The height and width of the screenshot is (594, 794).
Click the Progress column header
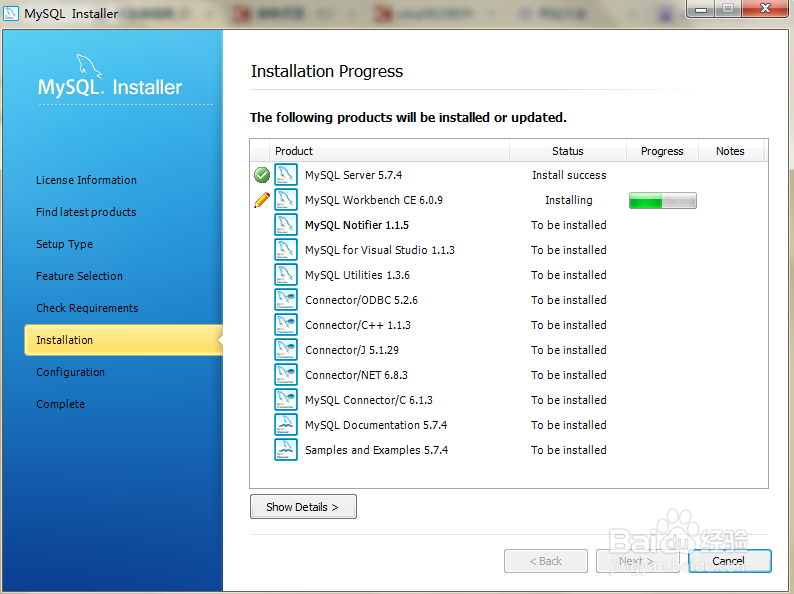pos(662,151)
